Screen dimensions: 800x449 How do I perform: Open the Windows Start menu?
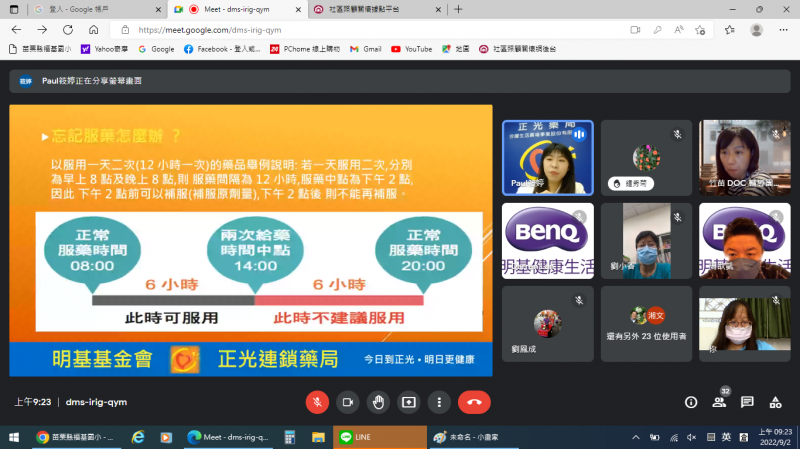14,437
